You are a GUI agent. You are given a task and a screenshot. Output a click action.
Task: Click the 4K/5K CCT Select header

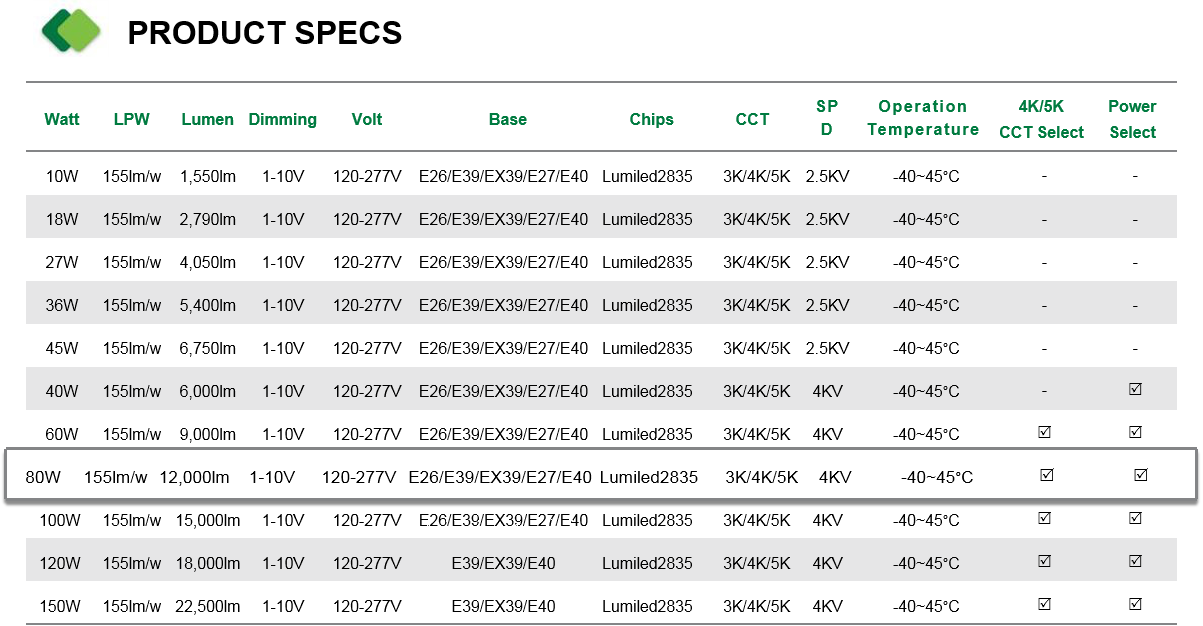[1041, 119]
